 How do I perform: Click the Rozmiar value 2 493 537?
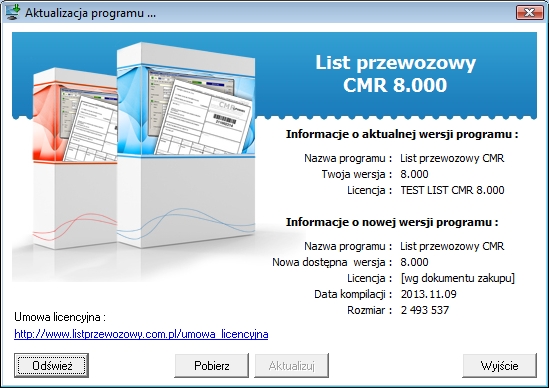pos(425,310)
